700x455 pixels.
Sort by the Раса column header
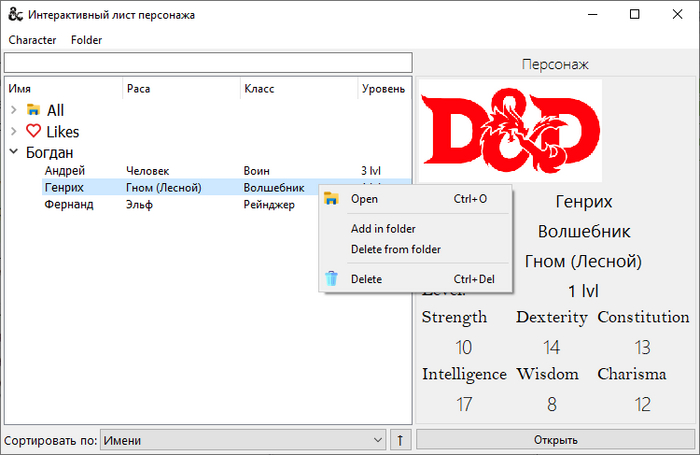(x=181, y=88)
